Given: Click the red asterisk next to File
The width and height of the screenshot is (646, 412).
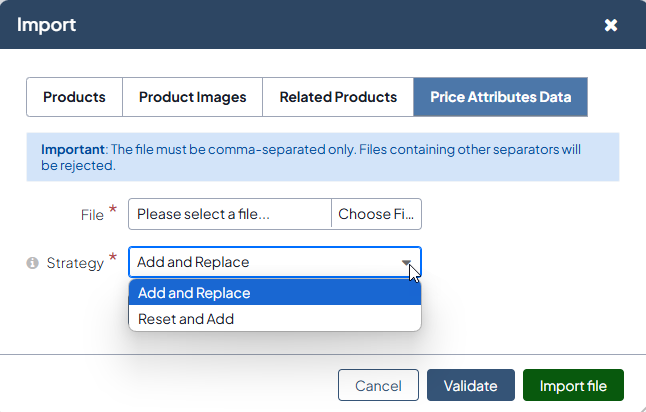Looking at the screenshot, I should click(x=113, y=210).
